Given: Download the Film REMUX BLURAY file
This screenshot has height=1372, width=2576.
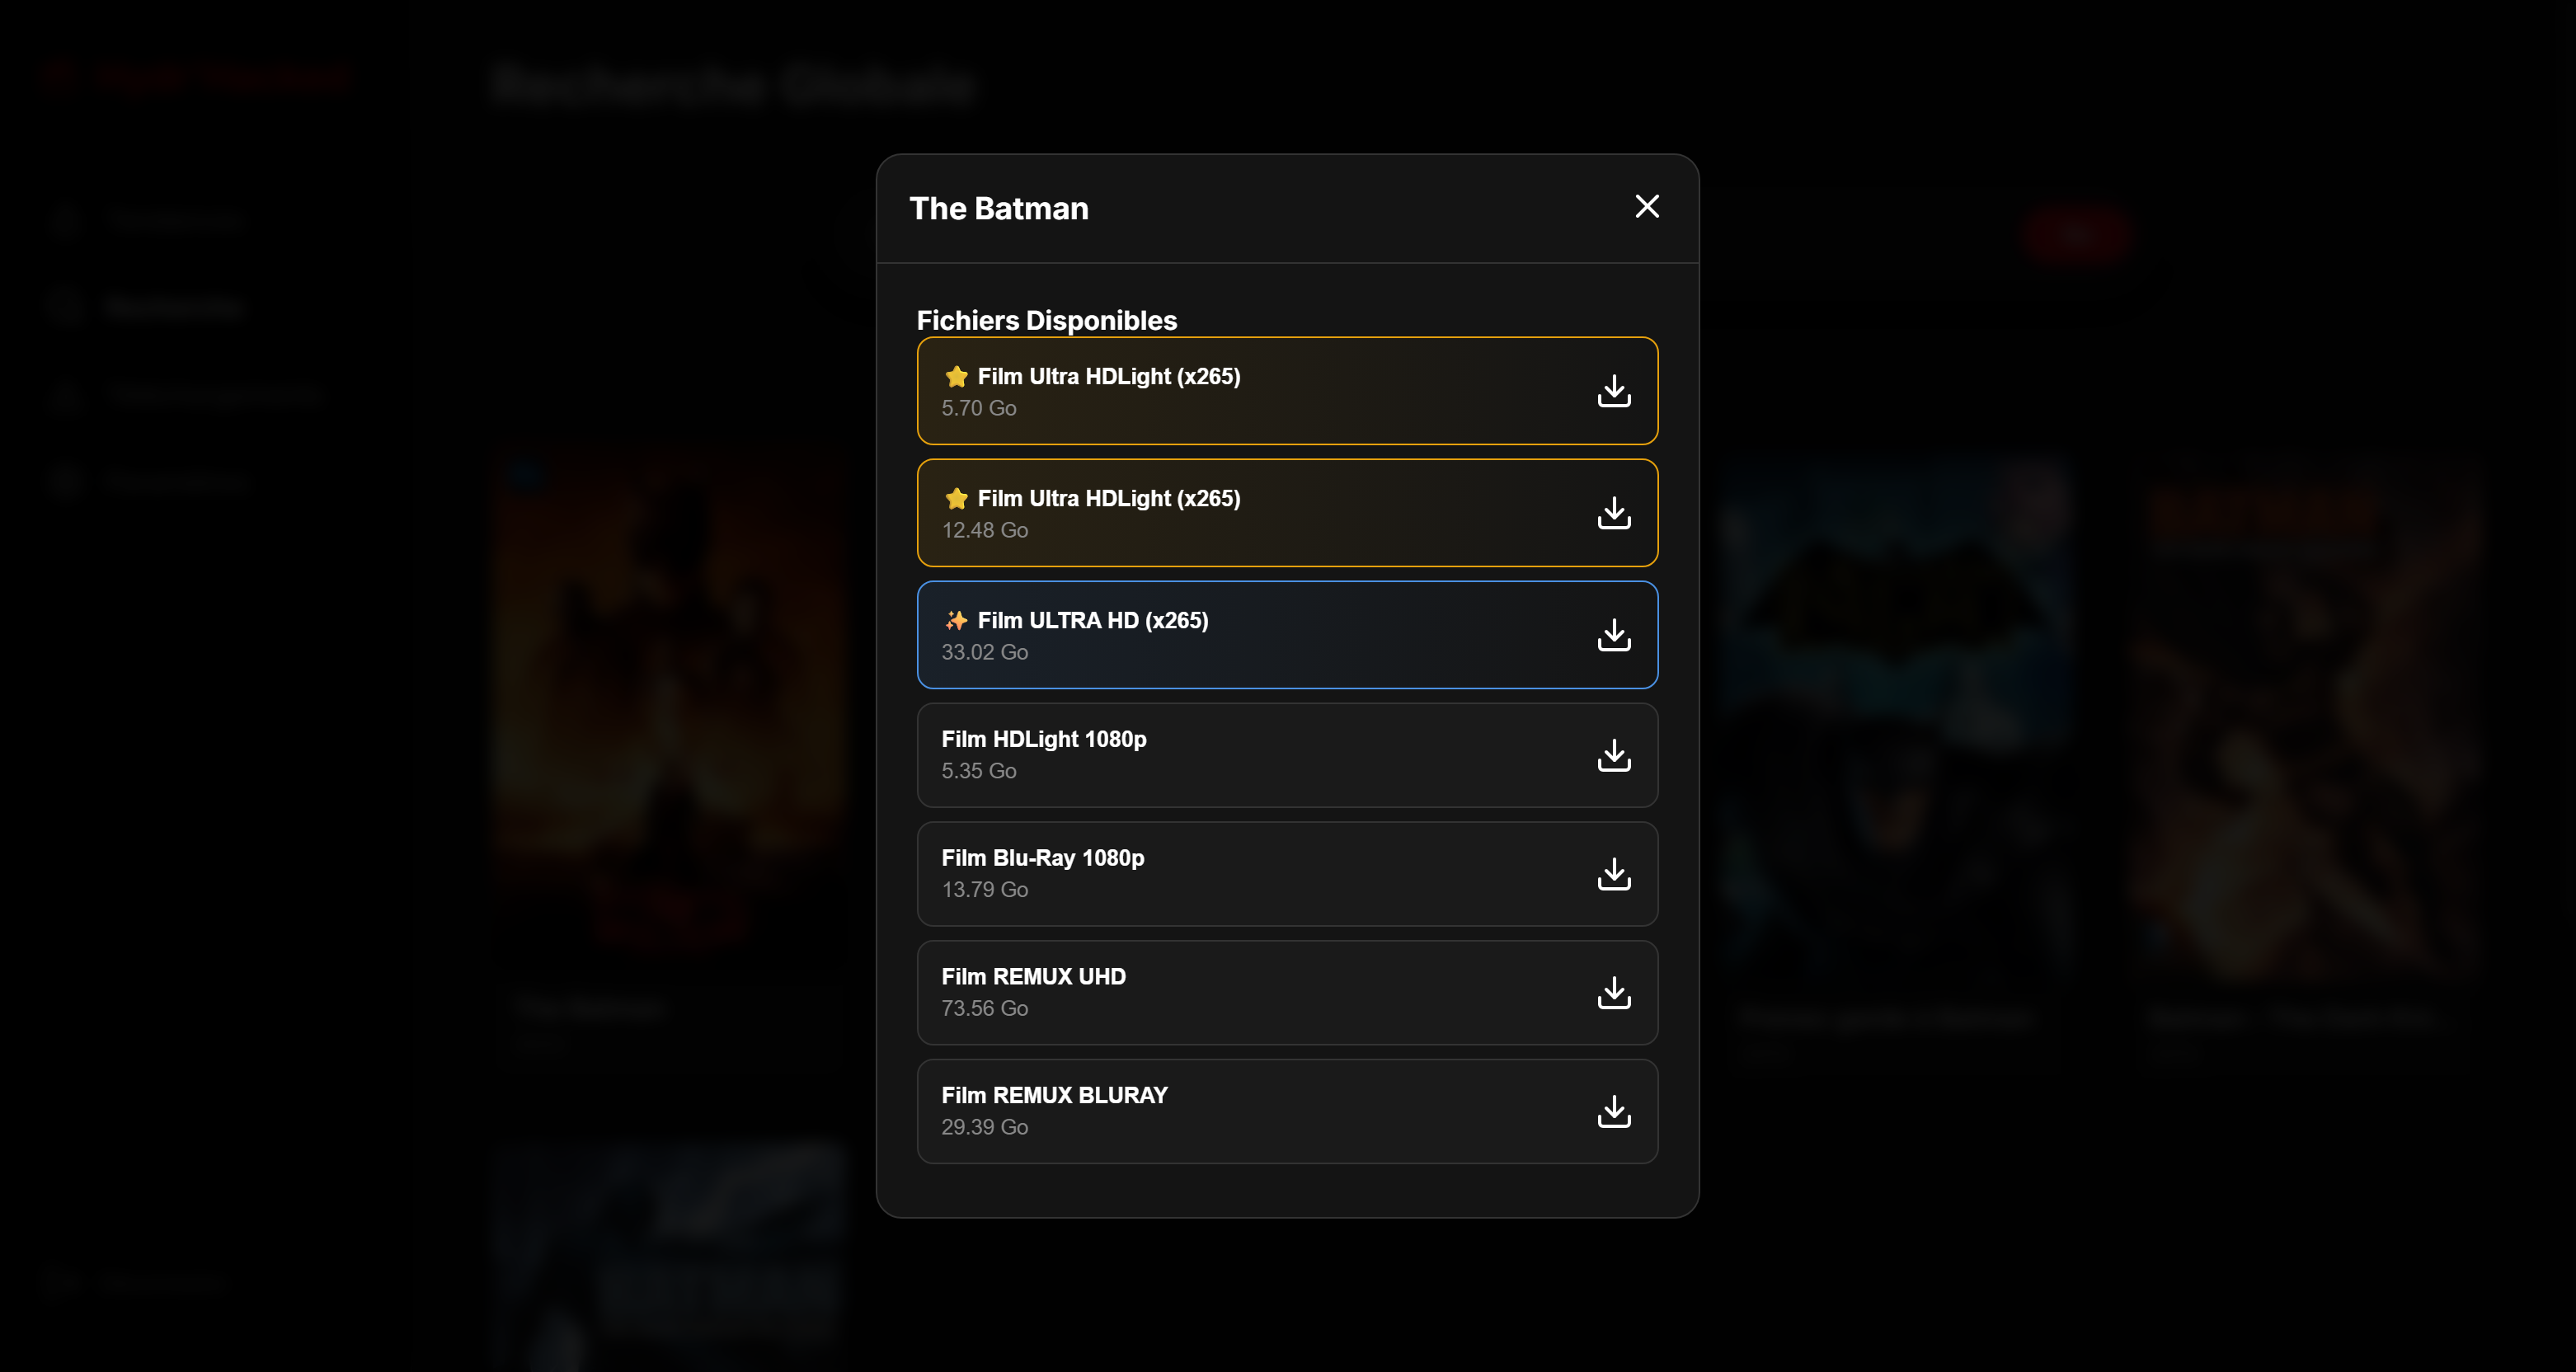Looking at the screenshot, I should [x=1614, y=1111].
